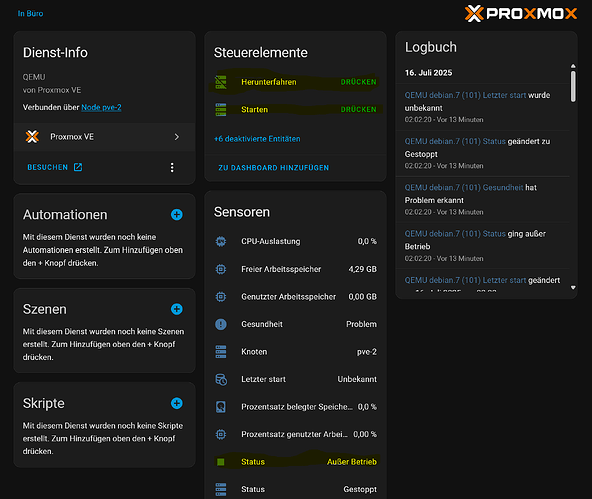Click the Knoten value pve-2
This screenshot has height=499, width=592.
pyautogui.click(x=367, y=352)
